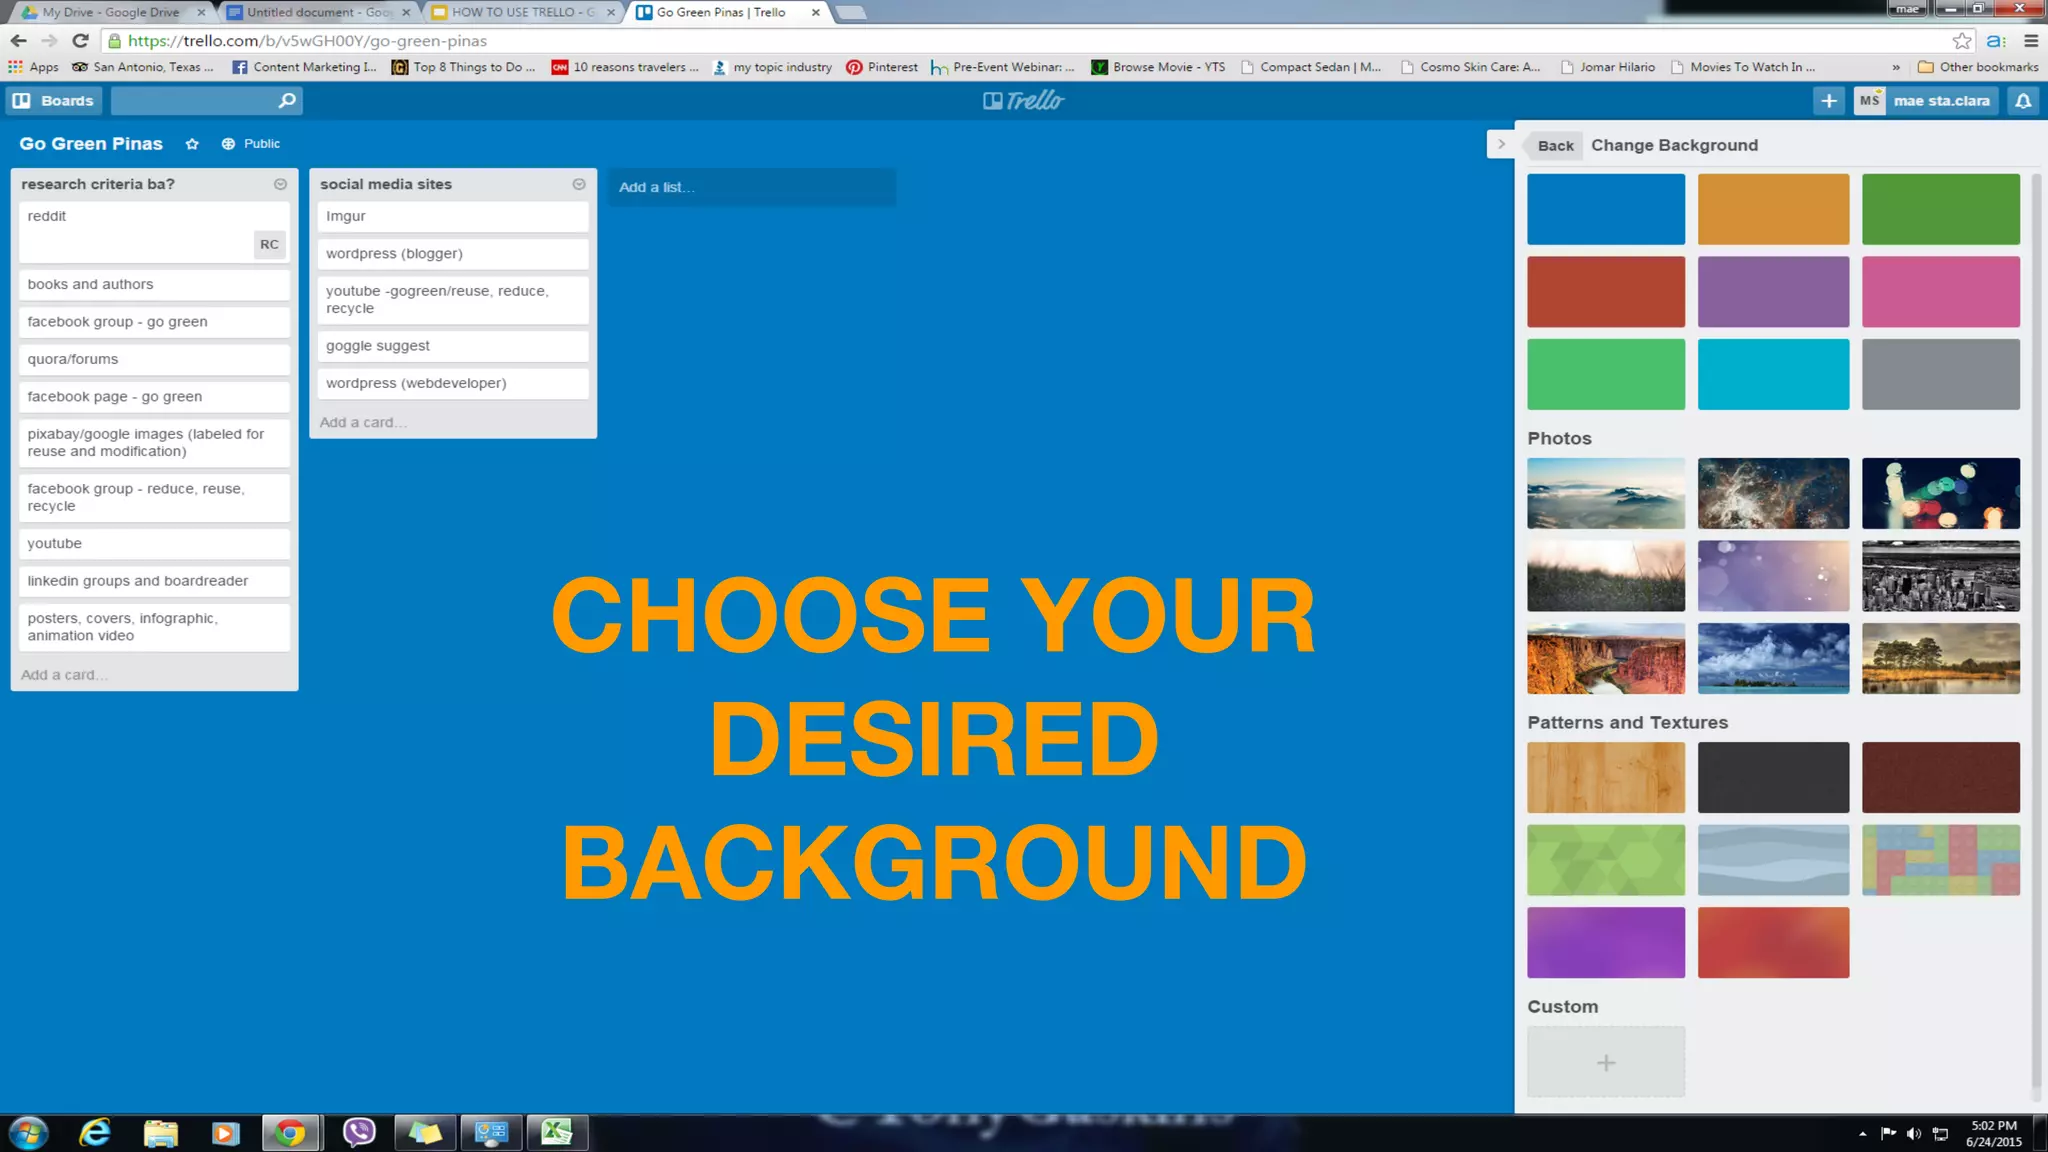This screenshot has width=2048, height=1152.
Task: Click the plus create icon in header
Action: tap(1828, 100)
